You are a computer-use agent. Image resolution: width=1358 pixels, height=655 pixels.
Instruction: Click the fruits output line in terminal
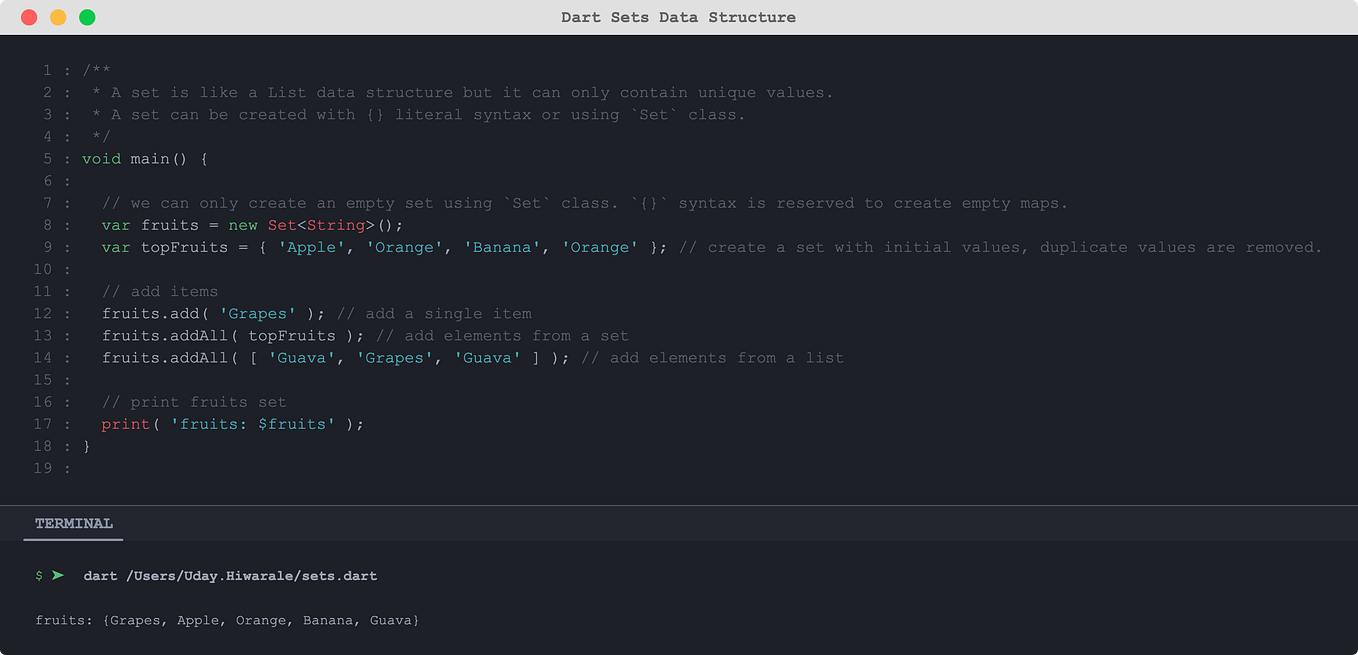(227, 620)
